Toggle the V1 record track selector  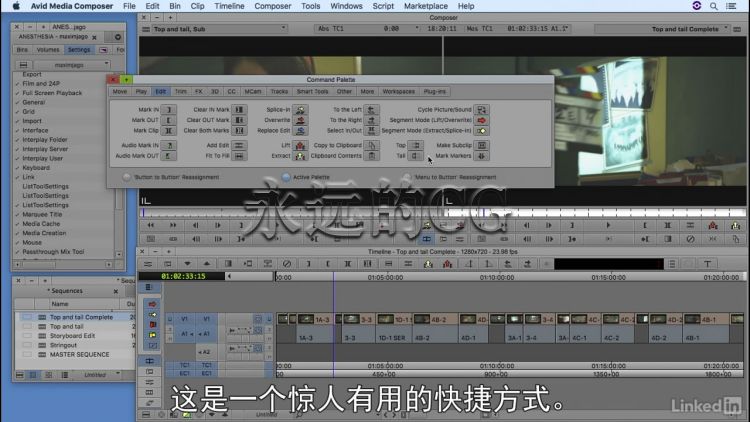(x=207, y=319)
